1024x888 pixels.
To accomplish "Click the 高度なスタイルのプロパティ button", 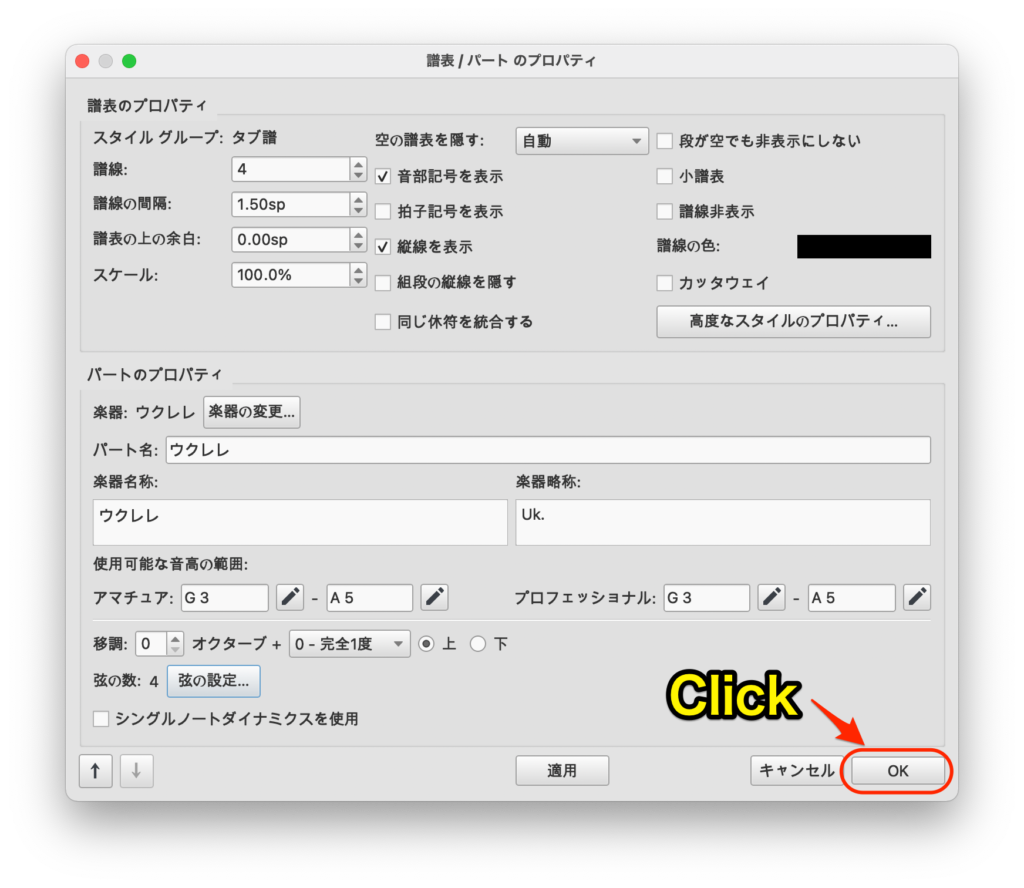I will point(793,322).
